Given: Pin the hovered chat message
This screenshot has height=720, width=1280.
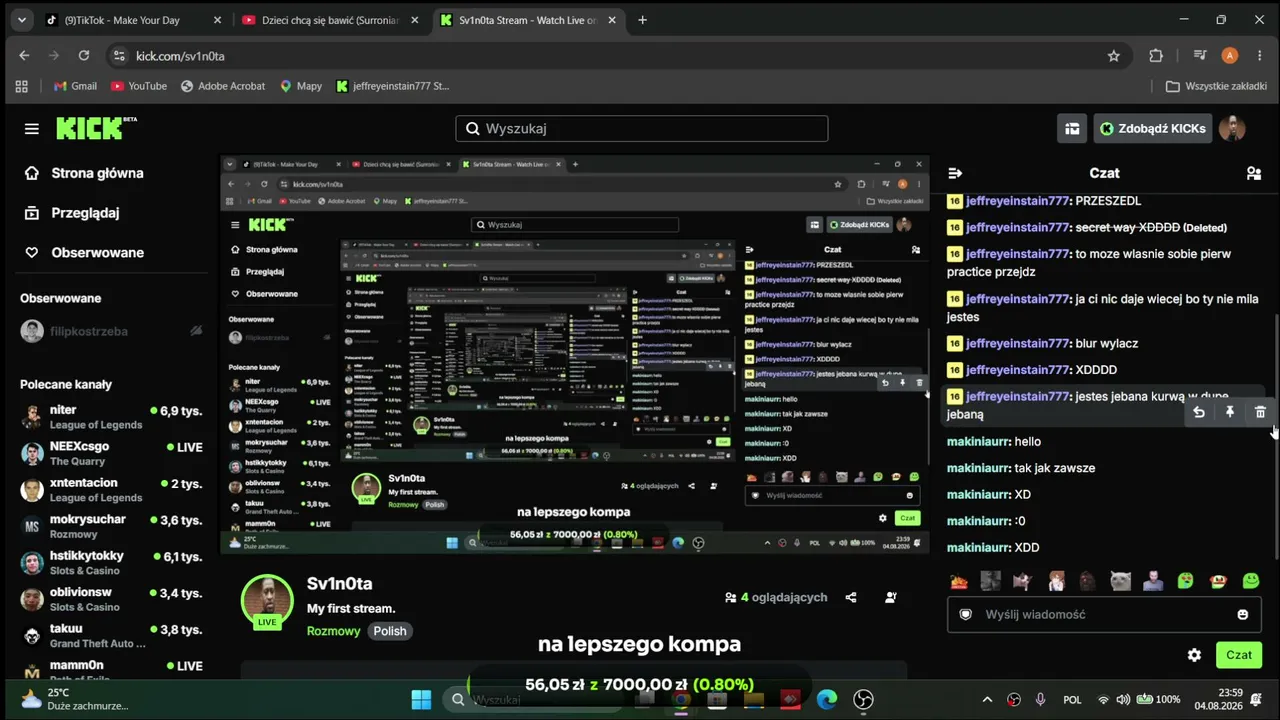Looking at the screenshot, I should (x=1230, y=412).
